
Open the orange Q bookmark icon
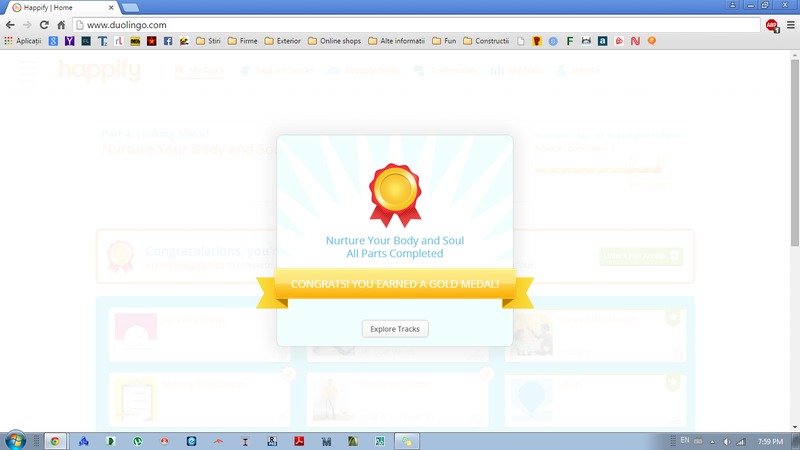tap(652, 41)
